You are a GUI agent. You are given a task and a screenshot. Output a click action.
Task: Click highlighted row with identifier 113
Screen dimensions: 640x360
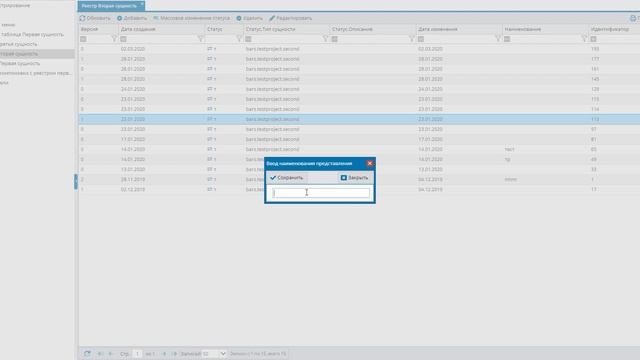click(359, 119)
